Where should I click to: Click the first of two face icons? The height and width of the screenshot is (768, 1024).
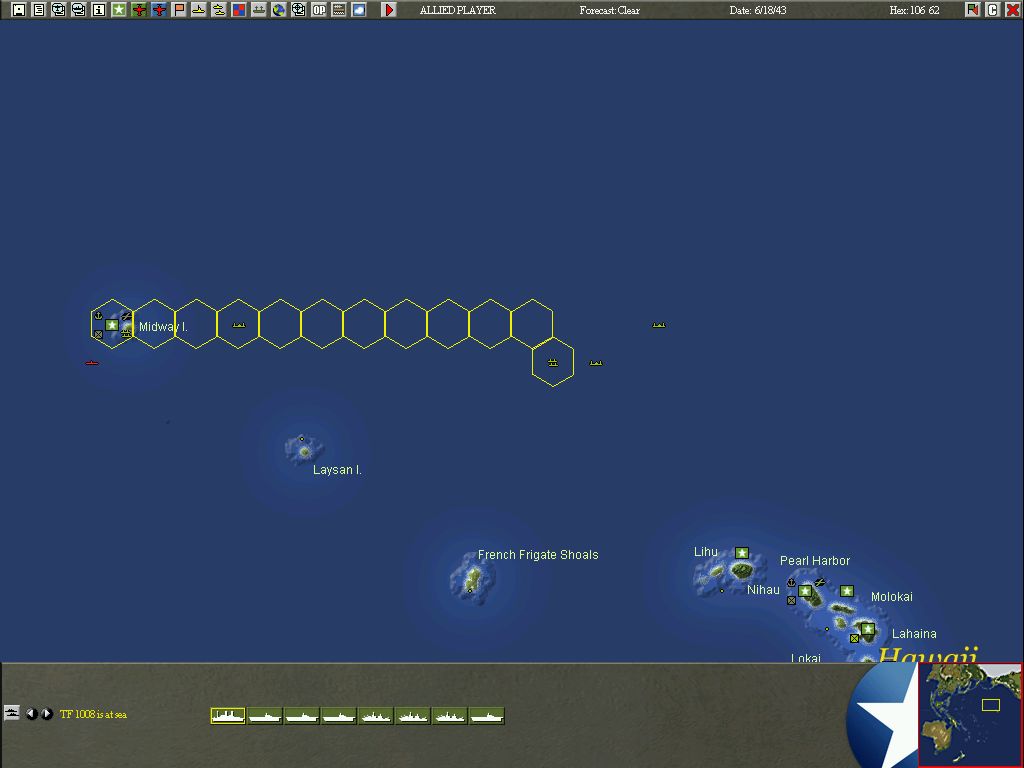click(59, 10)
